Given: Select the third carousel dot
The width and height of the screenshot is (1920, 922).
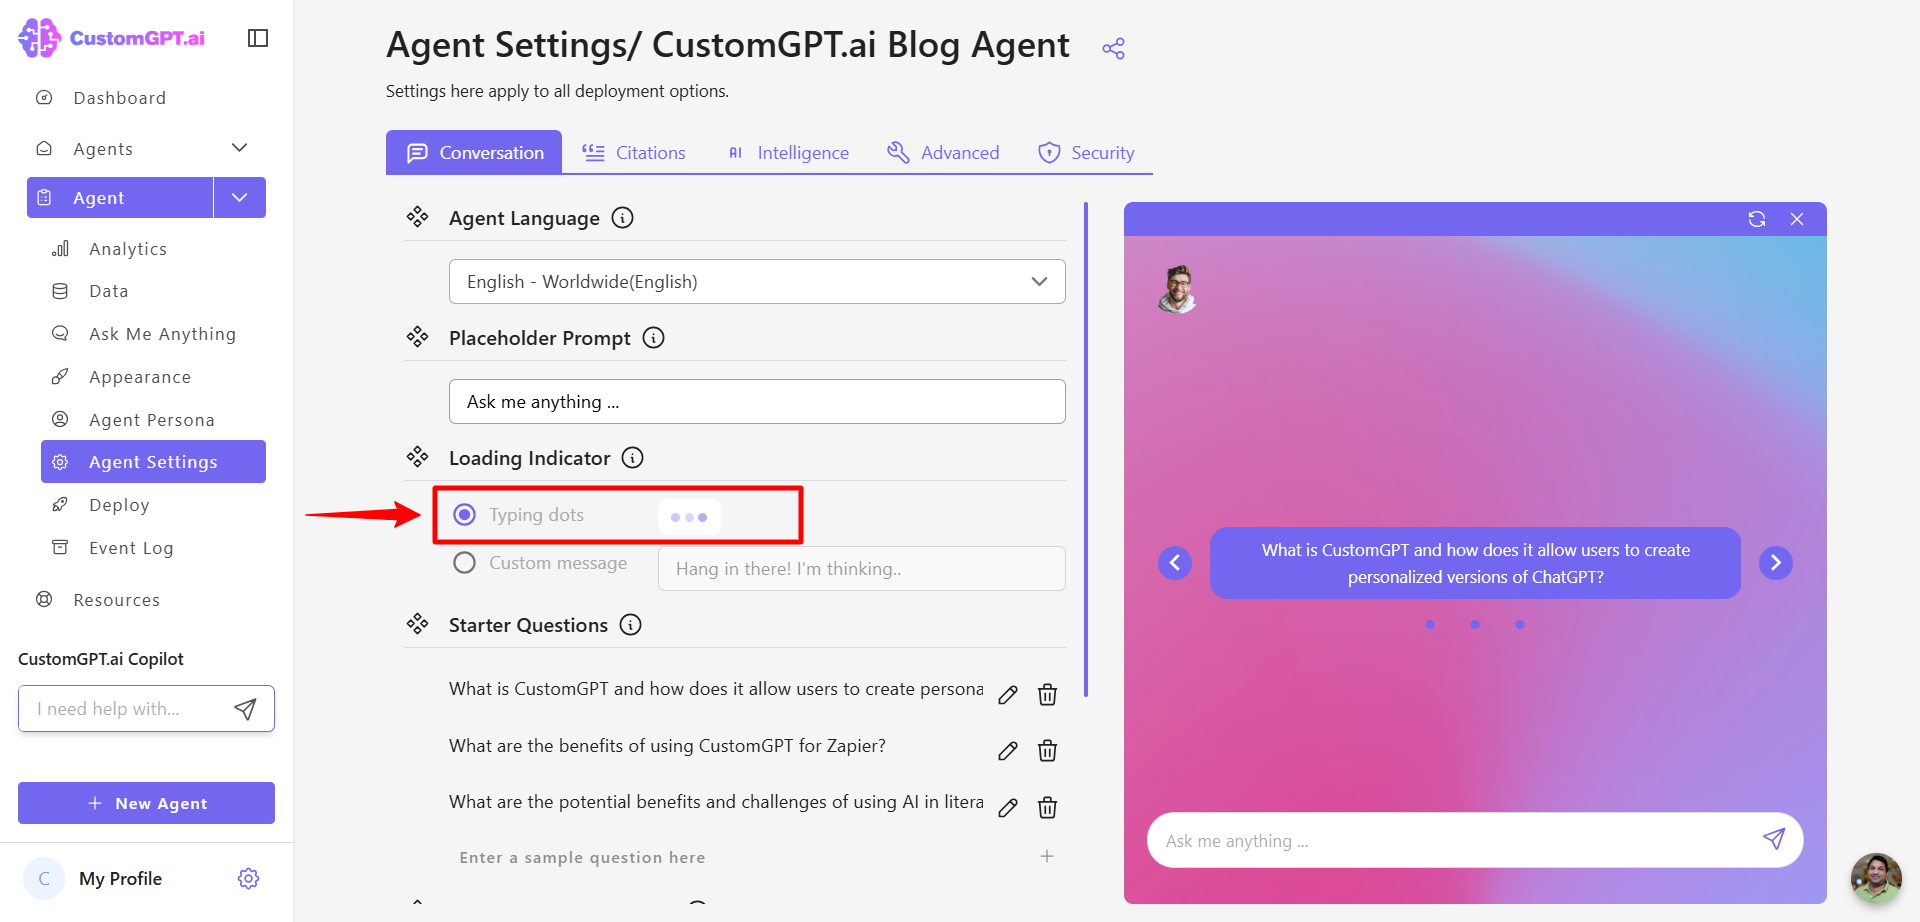Looking at the screenshot, I should click(1520, 625).
